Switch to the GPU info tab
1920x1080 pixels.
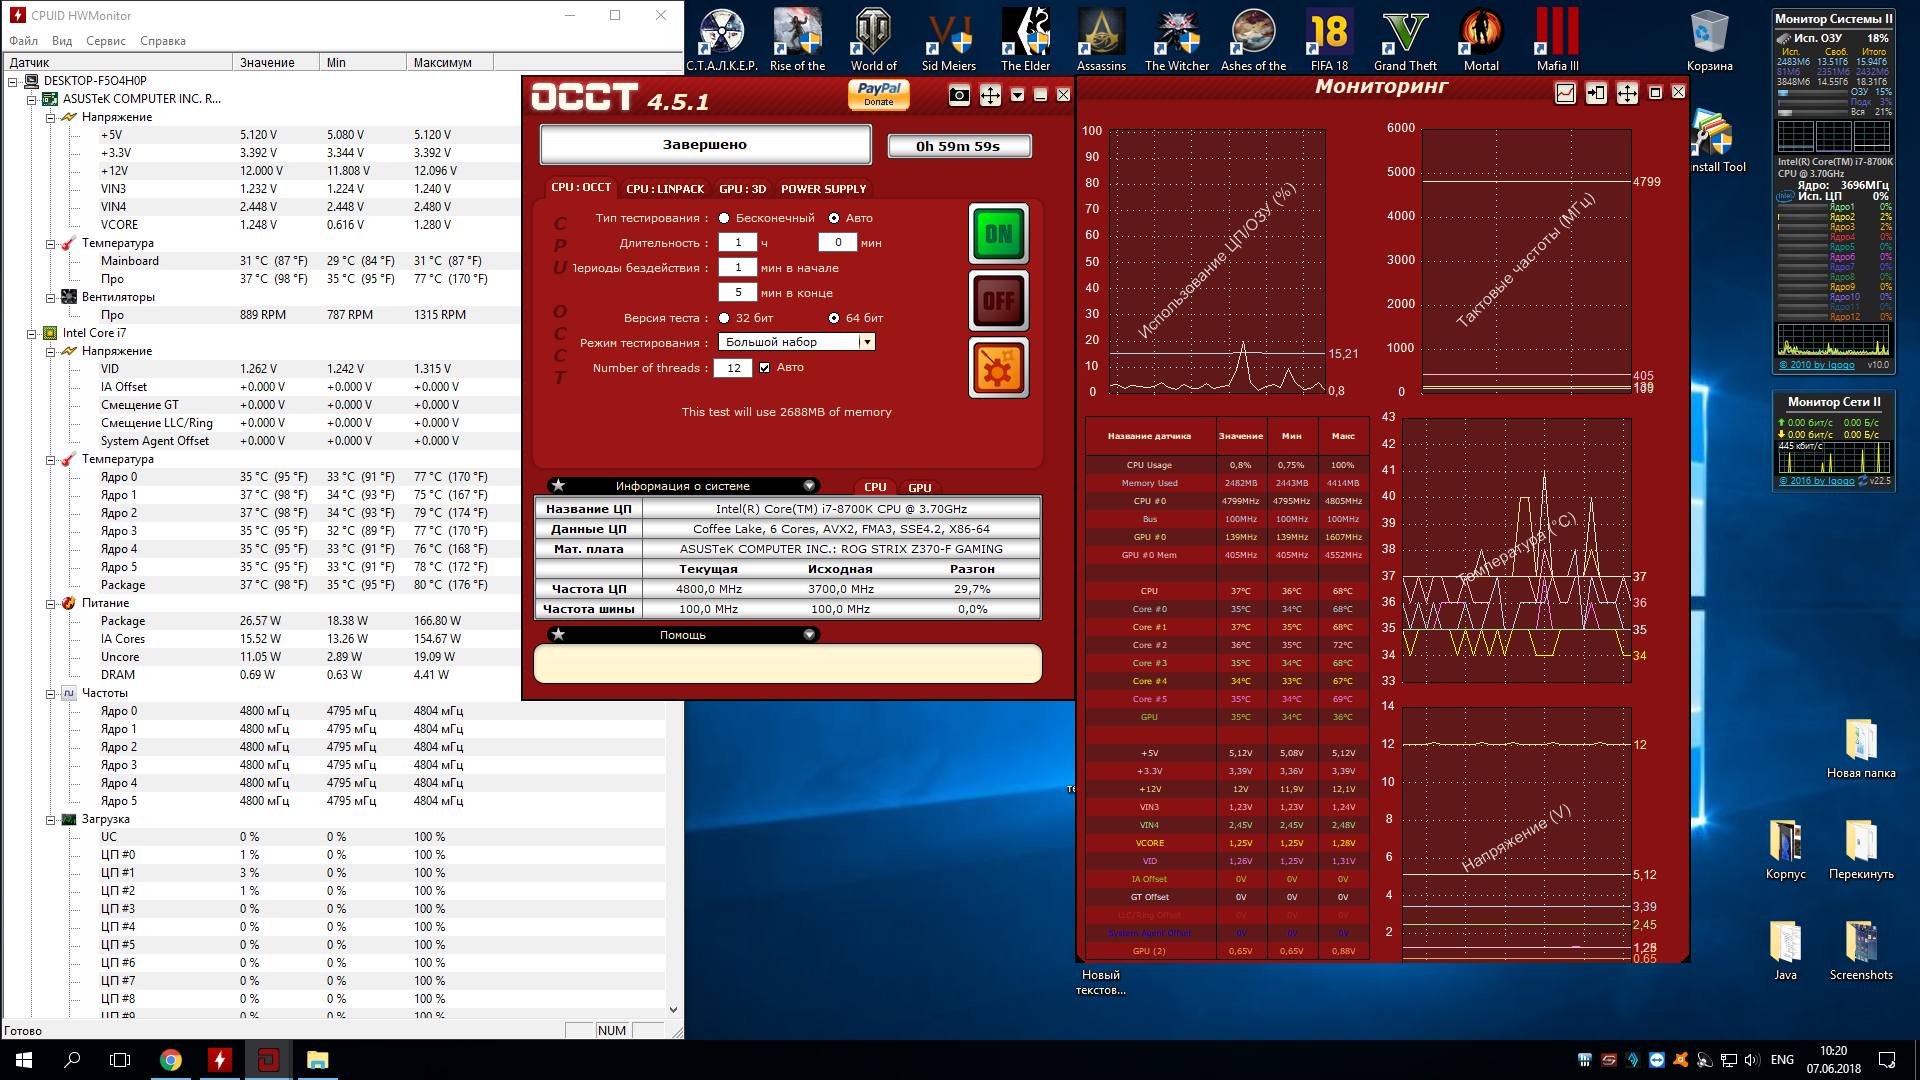[x=919, y=488]
